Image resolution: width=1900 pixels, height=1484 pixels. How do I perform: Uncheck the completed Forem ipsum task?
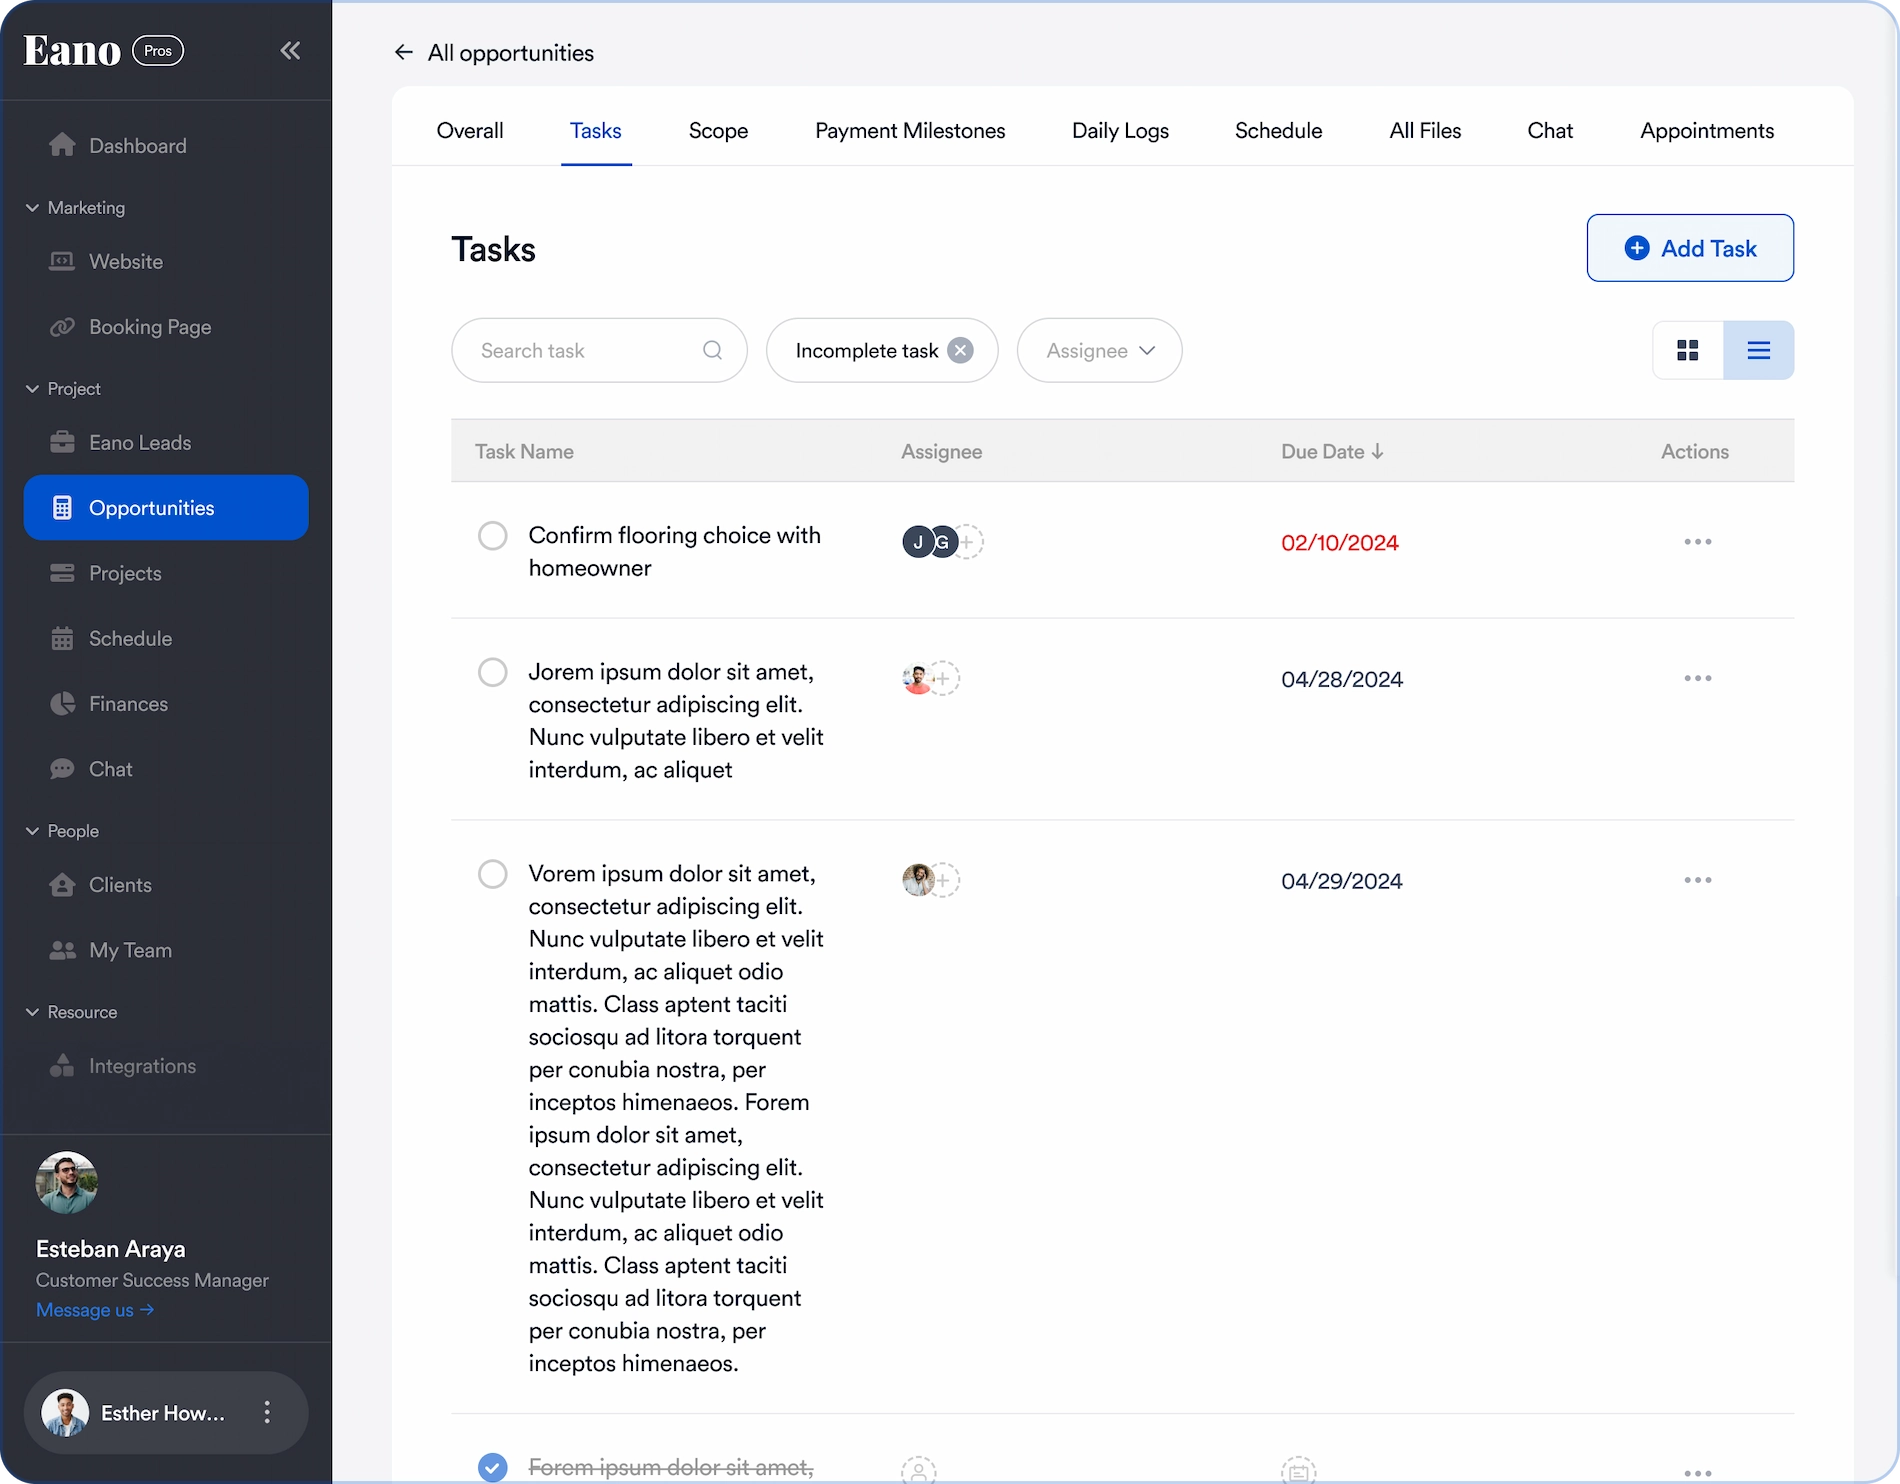click(492, 1467)
